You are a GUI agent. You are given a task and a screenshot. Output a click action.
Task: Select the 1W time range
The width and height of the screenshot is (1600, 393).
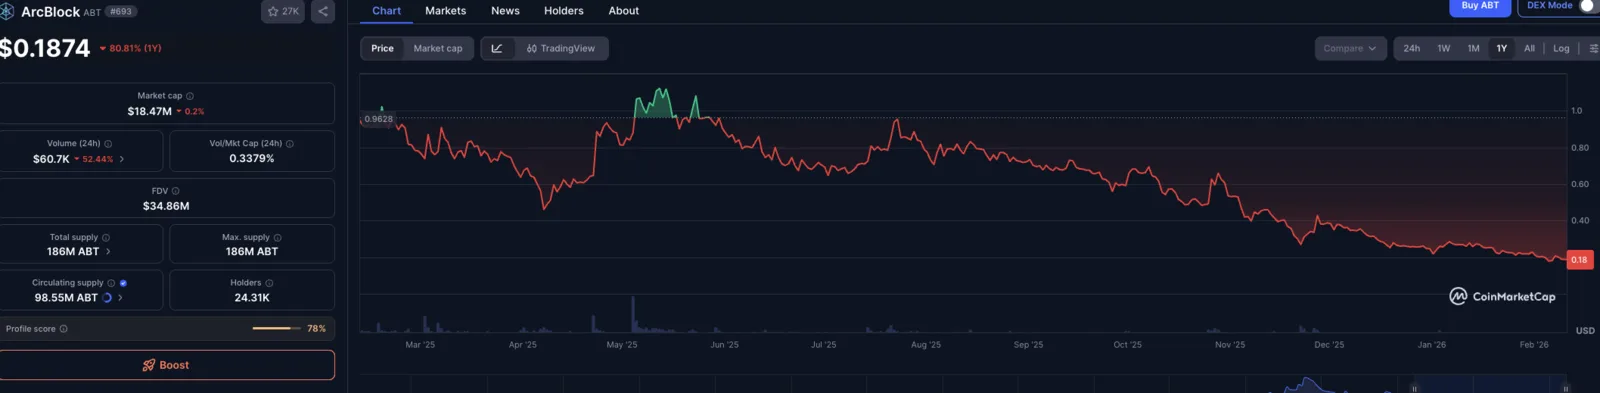click(x=1443, y=48)
